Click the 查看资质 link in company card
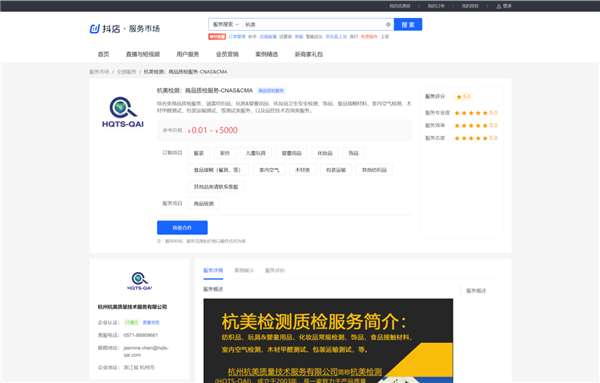Image resolution: width=600 pixels, height=383 pixels. 151,323
